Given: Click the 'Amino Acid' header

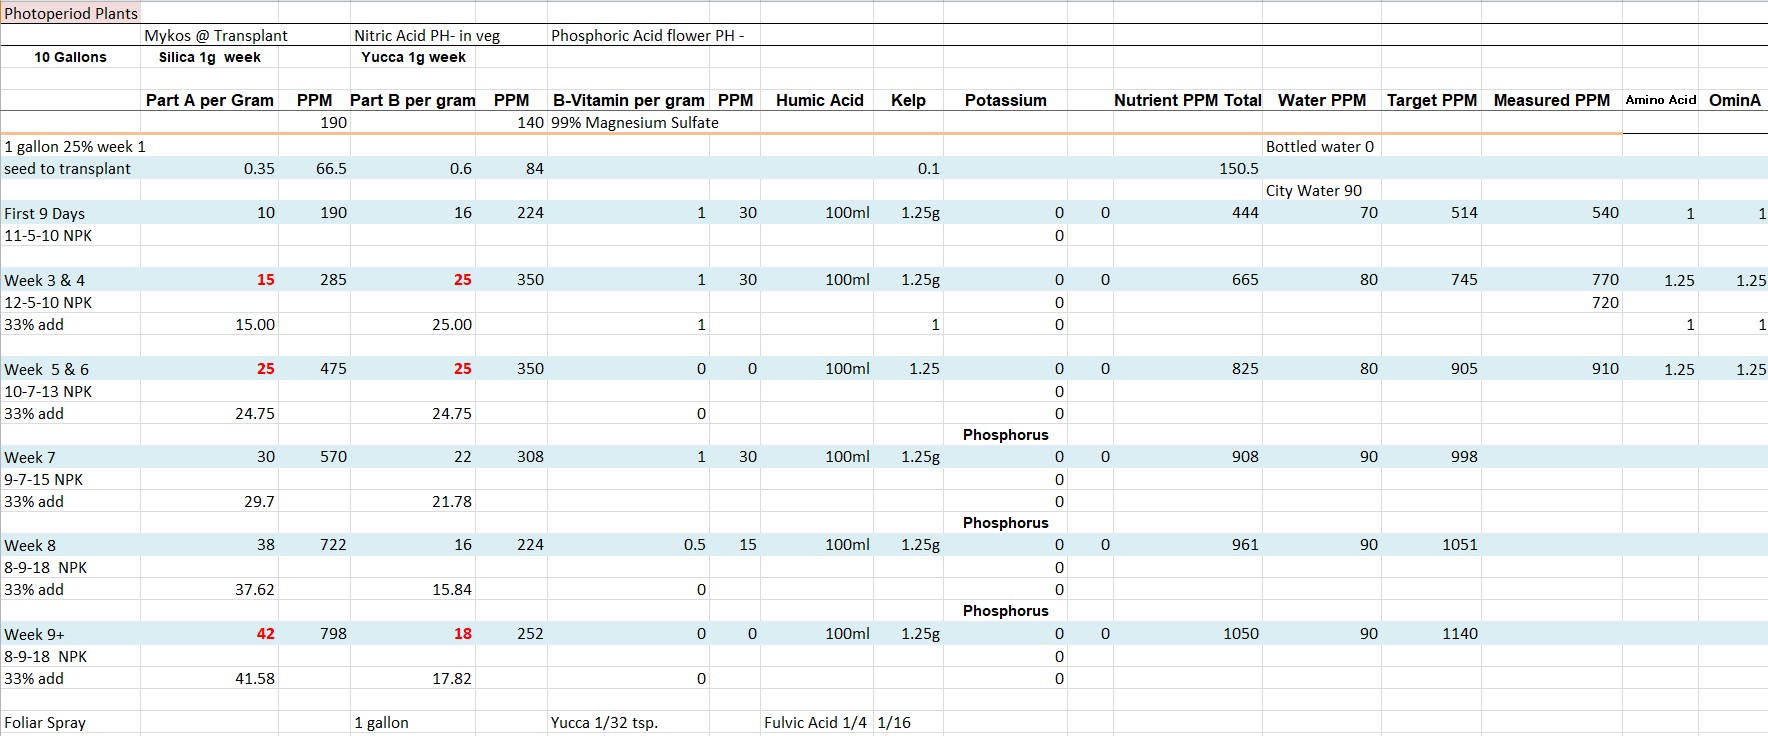Looking at the screenshot, I should coord(1661,100).
